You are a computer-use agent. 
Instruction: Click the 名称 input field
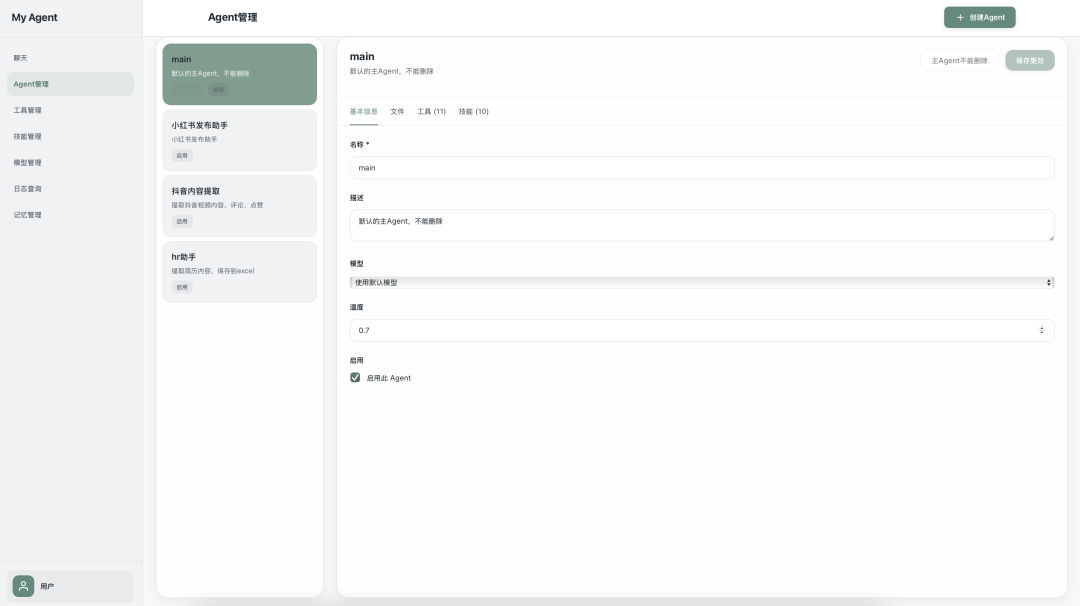coord(701,168)
